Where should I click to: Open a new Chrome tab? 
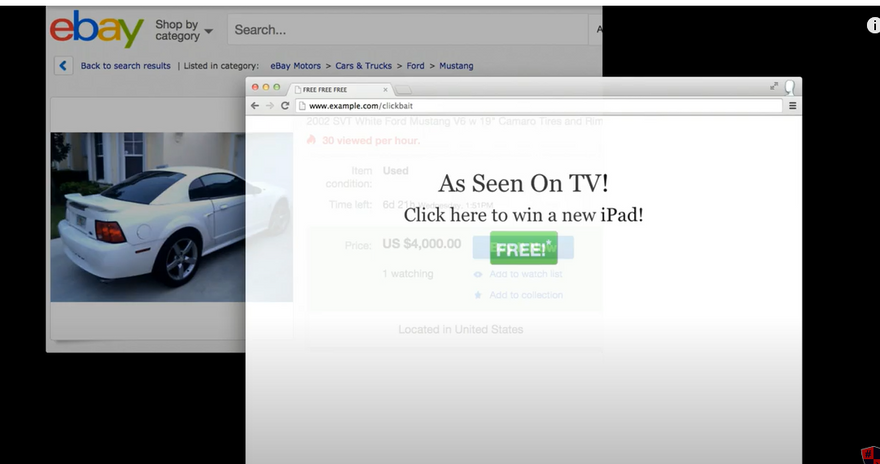point(405,90)
